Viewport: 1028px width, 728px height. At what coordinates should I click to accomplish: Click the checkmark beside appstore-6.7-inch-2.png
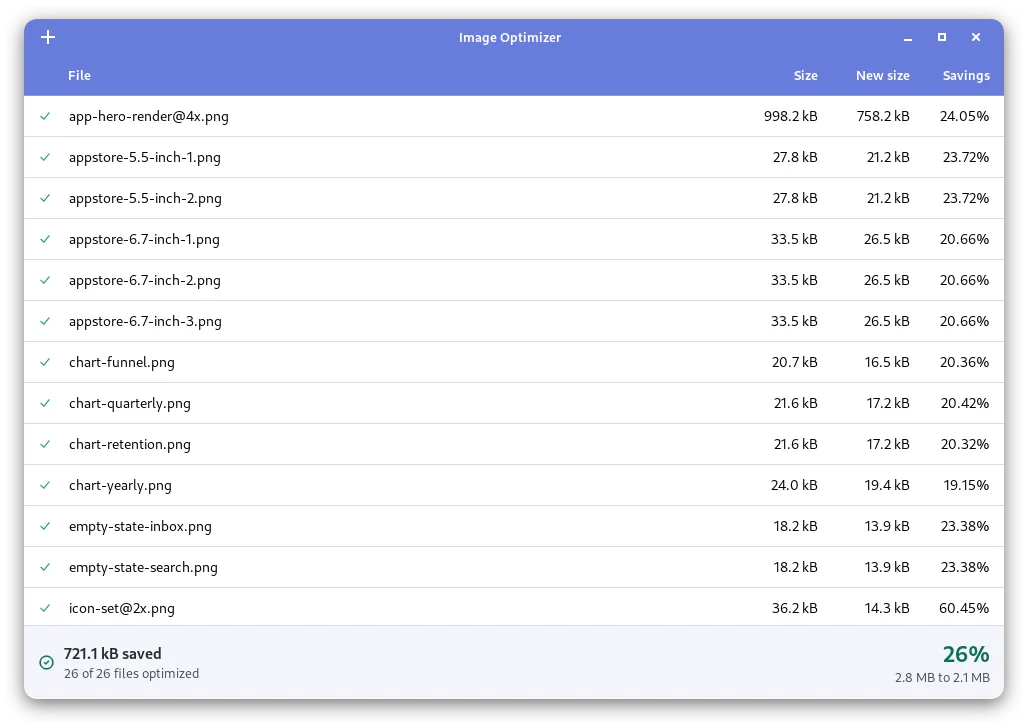45,280
